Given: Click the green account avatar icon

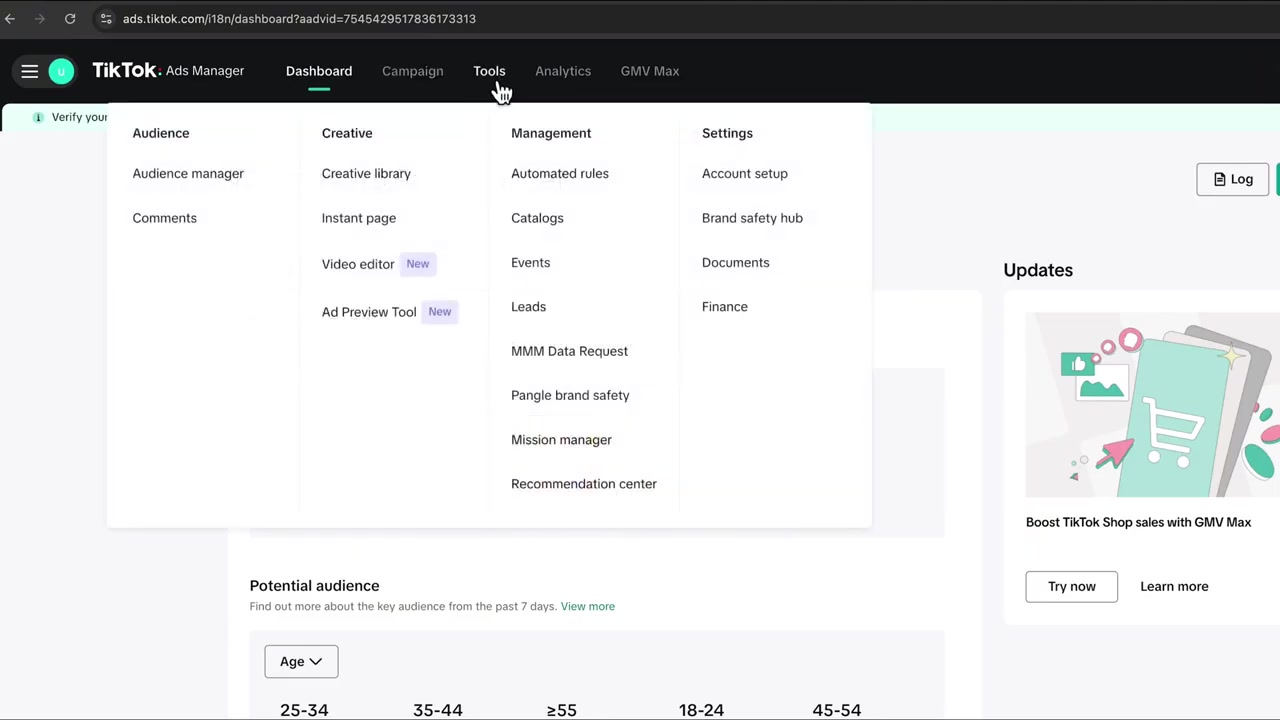Looking at the screenshot, I should [x=61, y=71].
